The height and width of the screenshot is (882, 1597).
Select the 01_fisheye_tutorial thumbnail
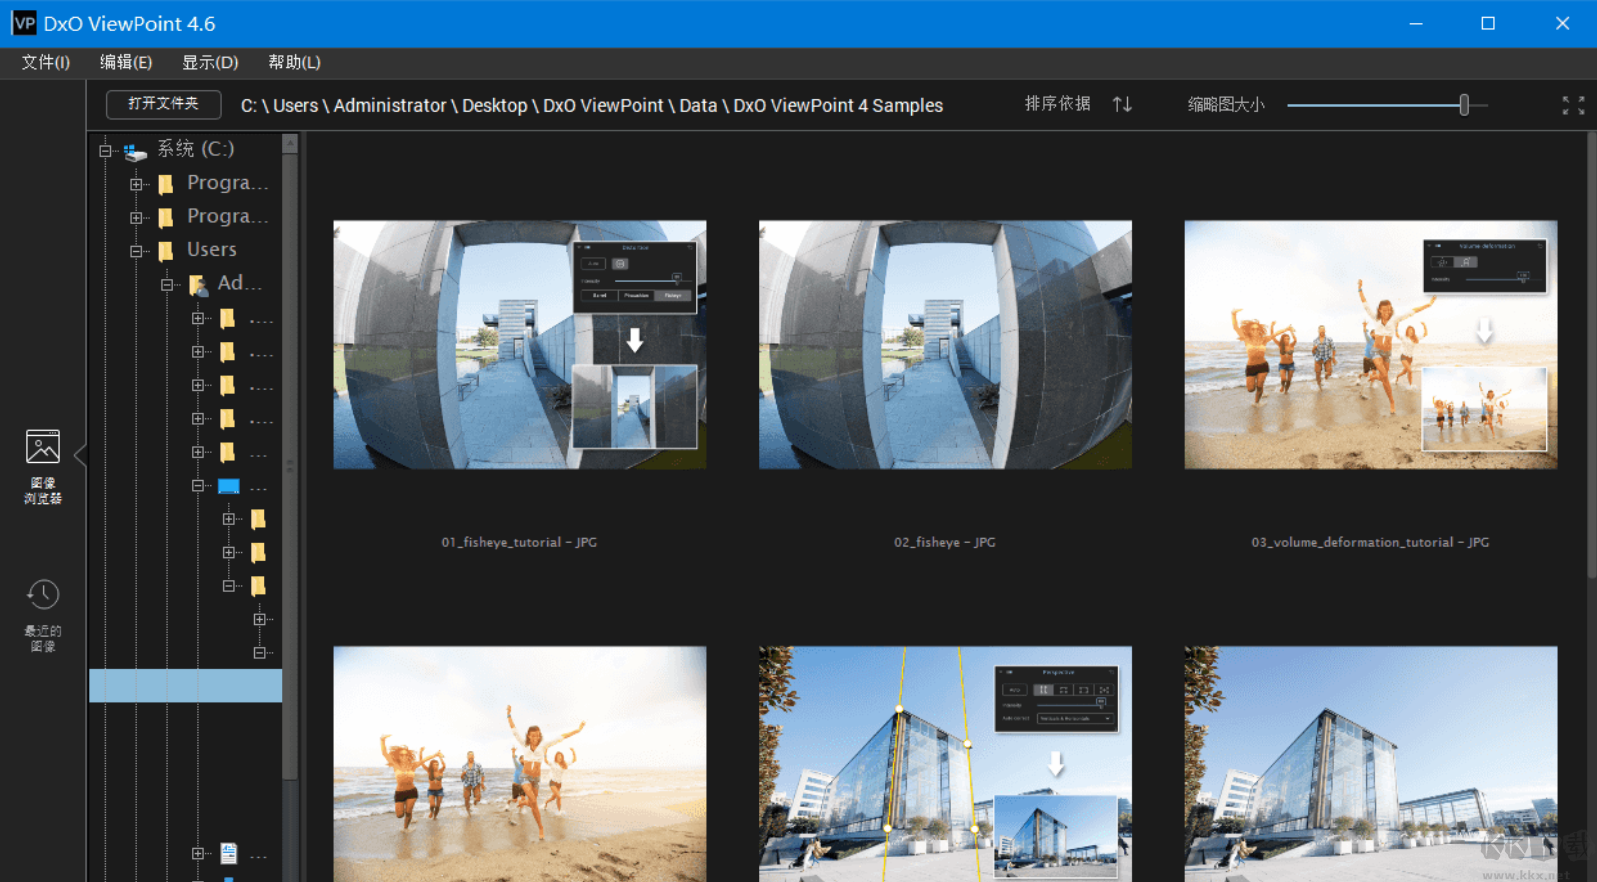click(519, 345)
